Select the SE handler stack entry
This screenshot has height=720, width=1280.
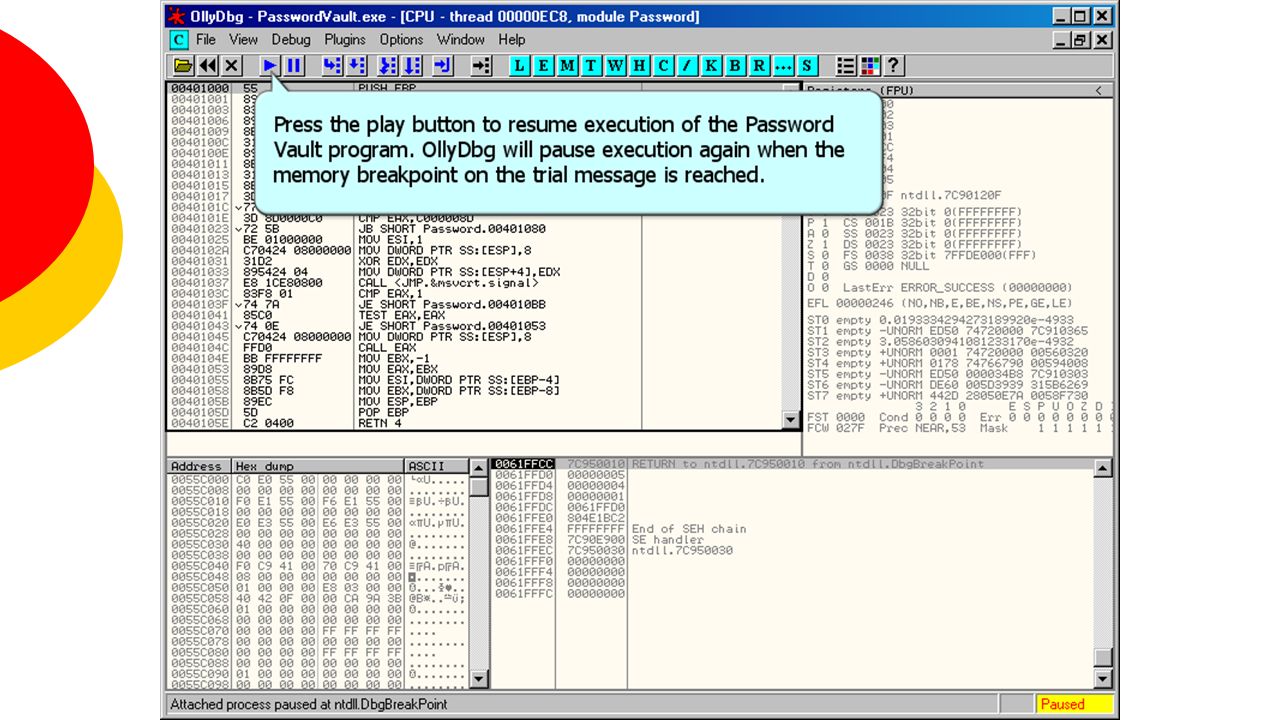tap(794, 540)
